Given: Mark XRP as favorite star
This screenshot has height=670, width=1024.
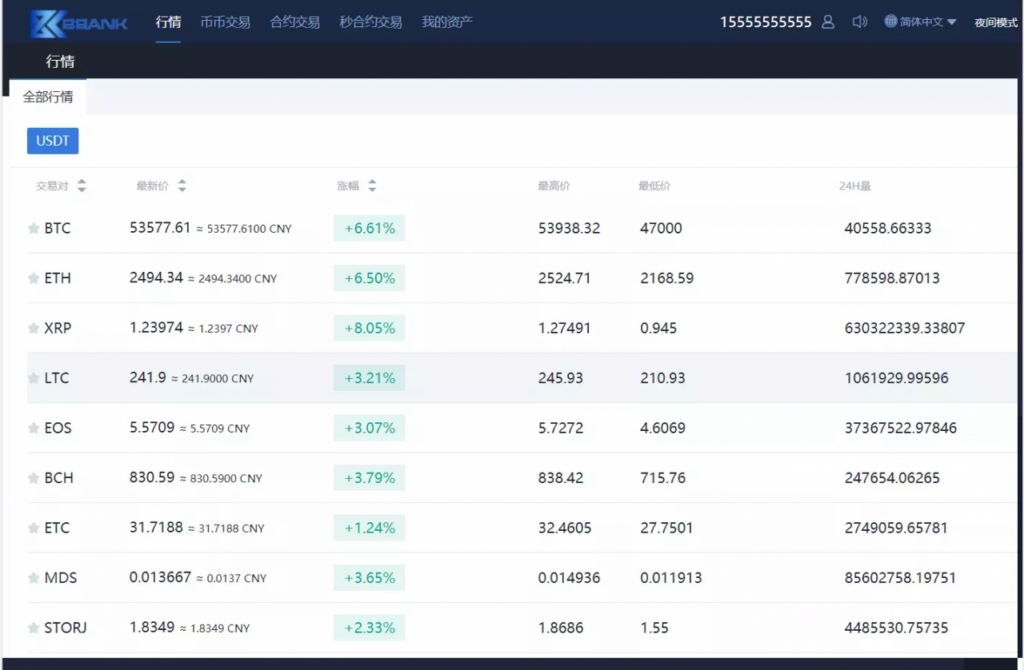Looking at the screenshot, I should click(33, 328).
